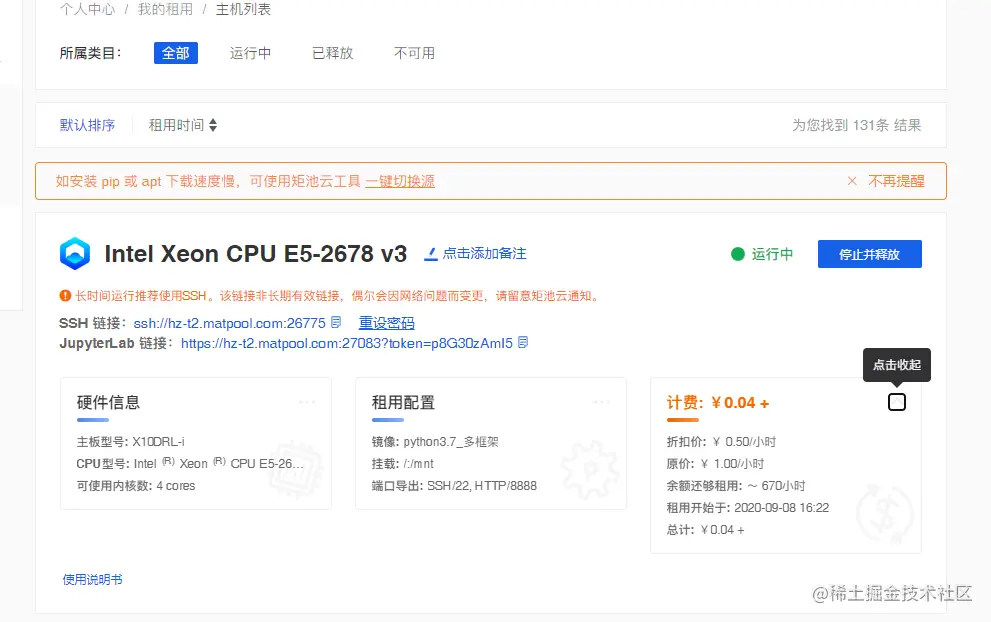991x622 pixels.
Task: Filter hosts by 运行中
Action: (x=250, y=53)
